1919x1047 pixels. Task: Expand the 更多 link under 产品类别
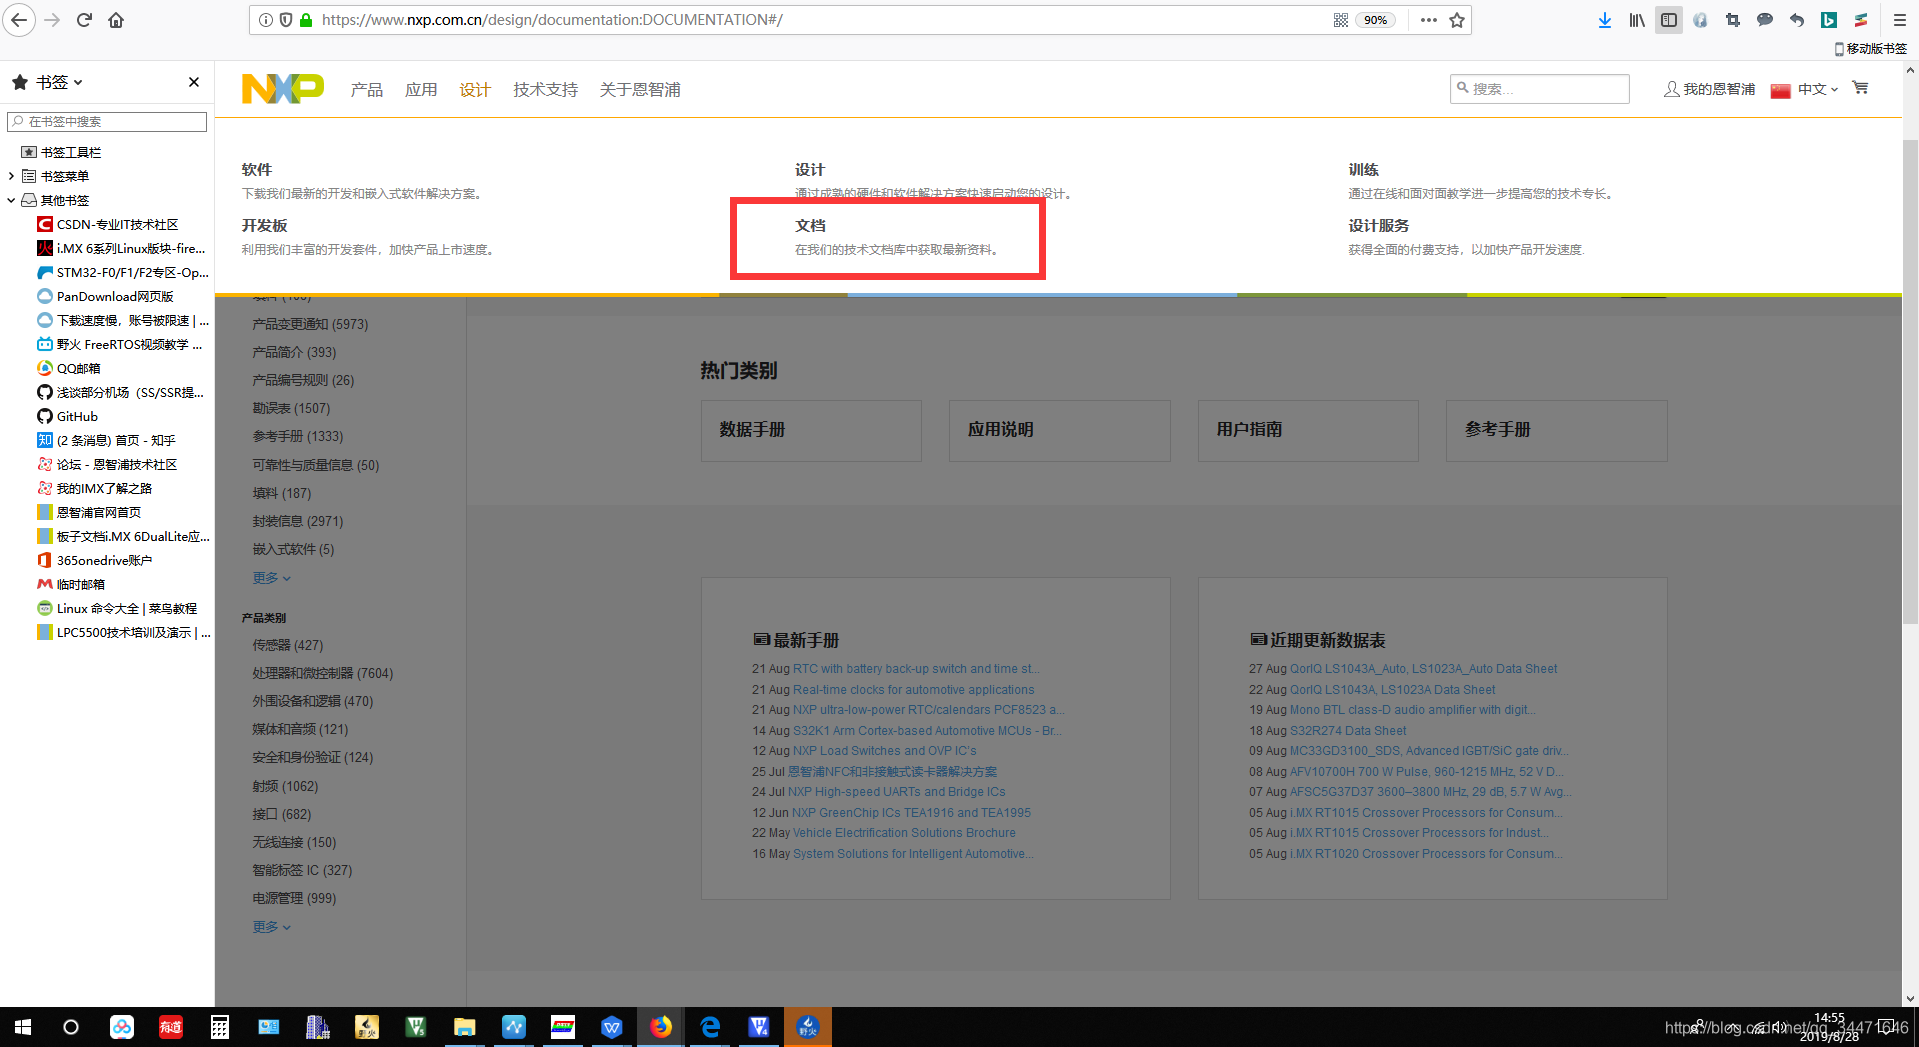pos(270,926)
